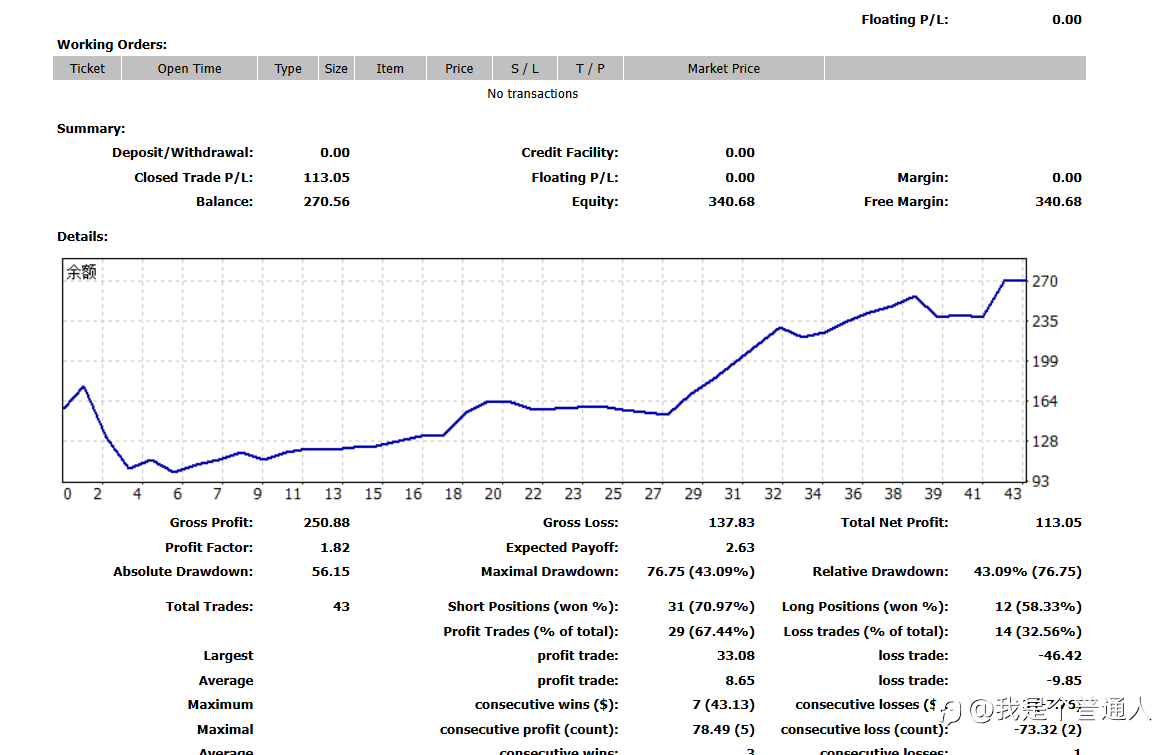This screenshot has height=755, width=1165.
Task: Select Long Positions value 12 (58.33%)
Action: tap(1038, 606)
